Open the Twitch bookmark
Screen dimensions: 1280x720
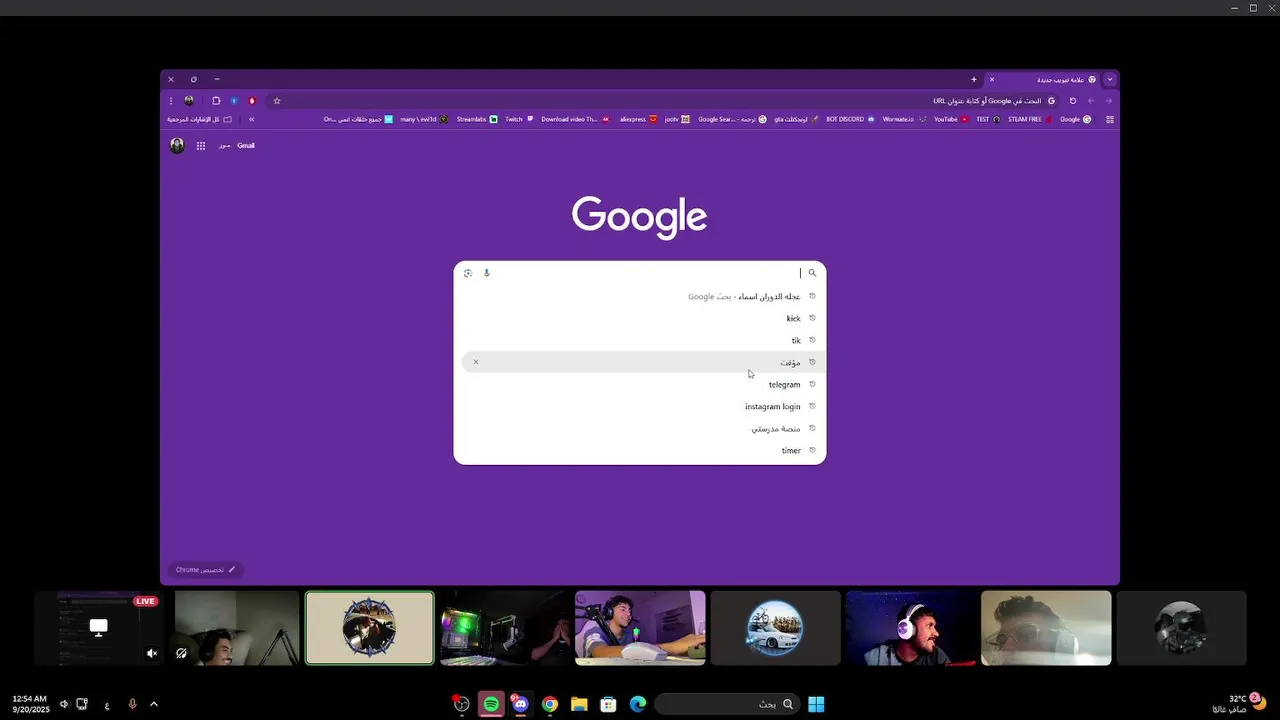point(519,119)
